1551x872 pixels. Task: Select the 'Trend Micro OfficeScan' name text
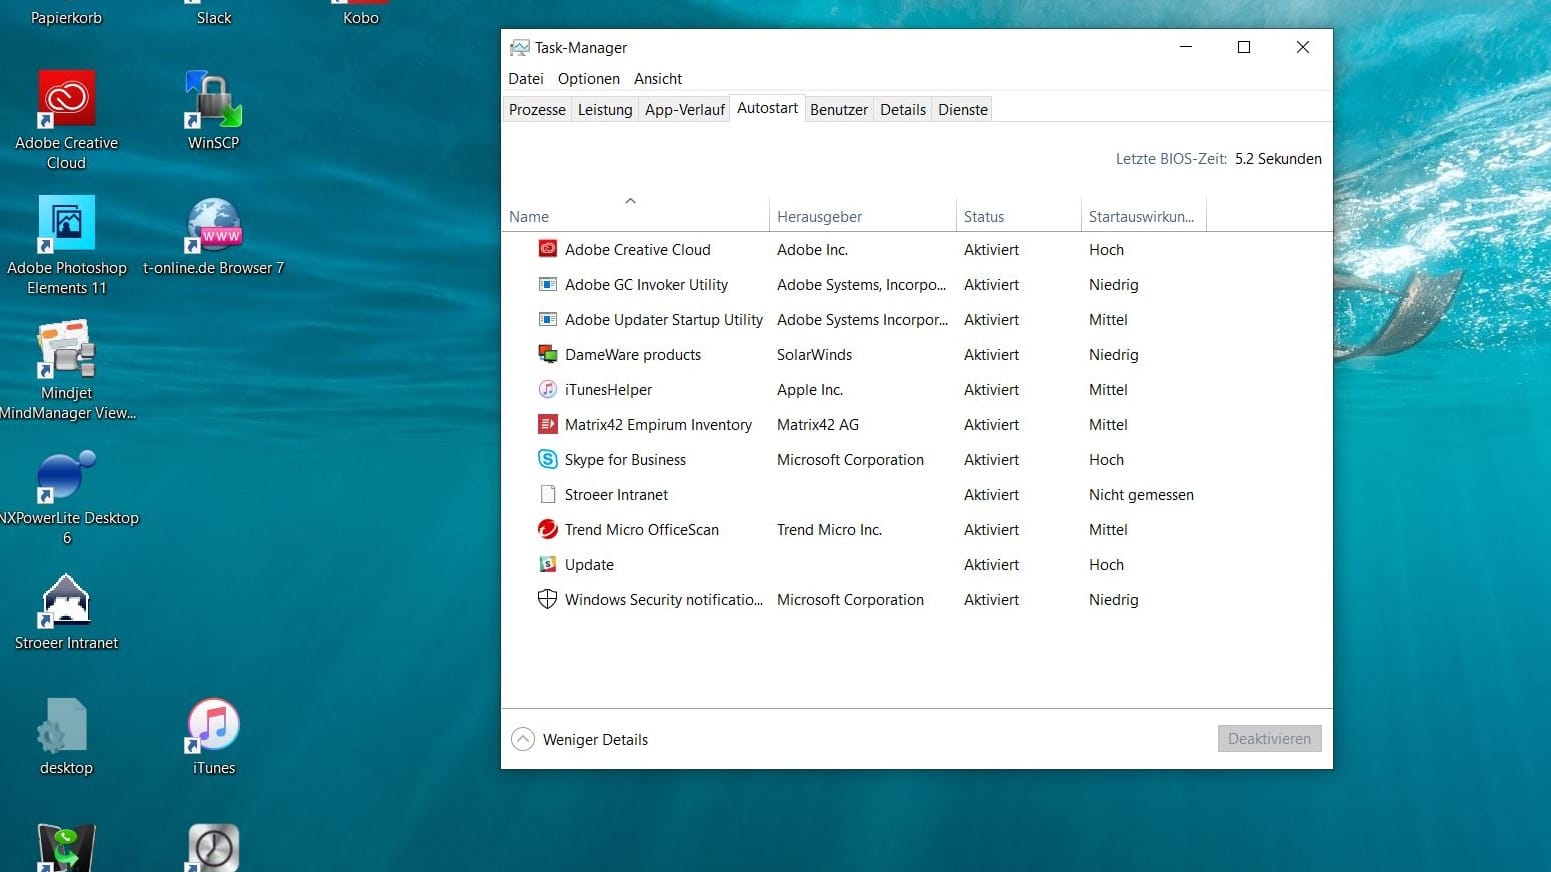[x=642, y=530]
